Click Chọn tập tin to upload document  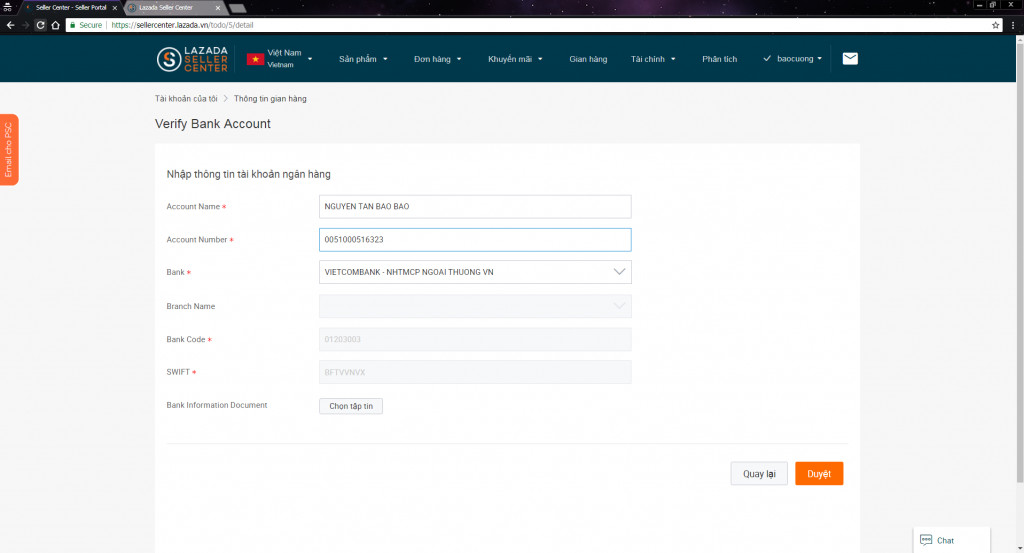click(350, 406)
